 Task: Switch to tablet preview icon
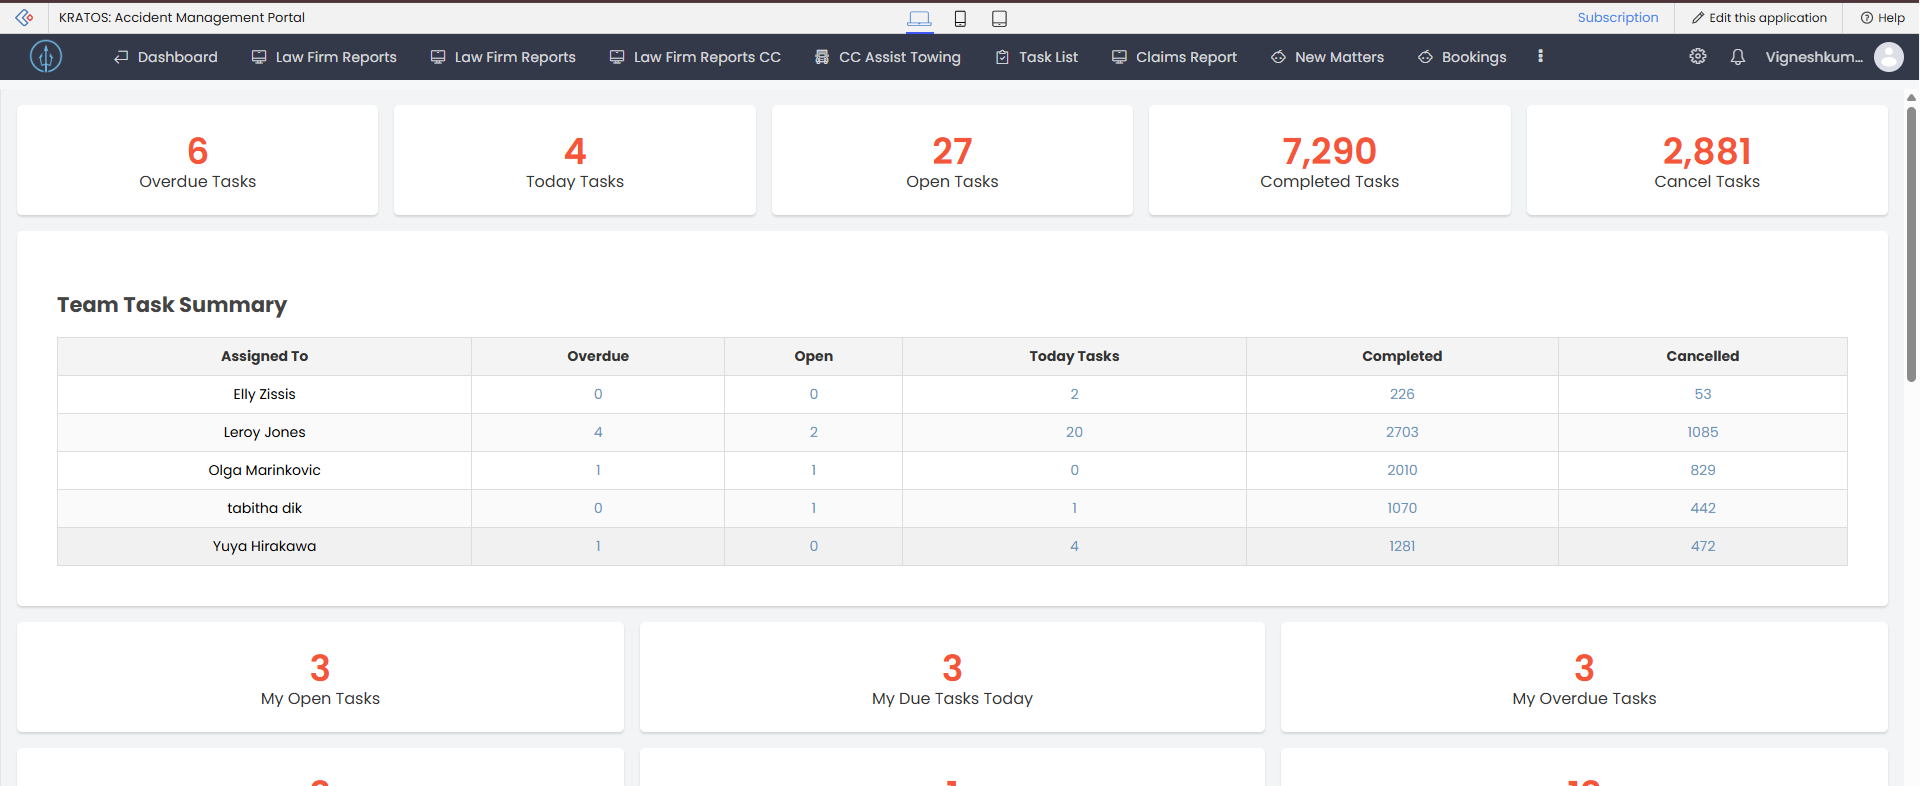click(999, 18)
